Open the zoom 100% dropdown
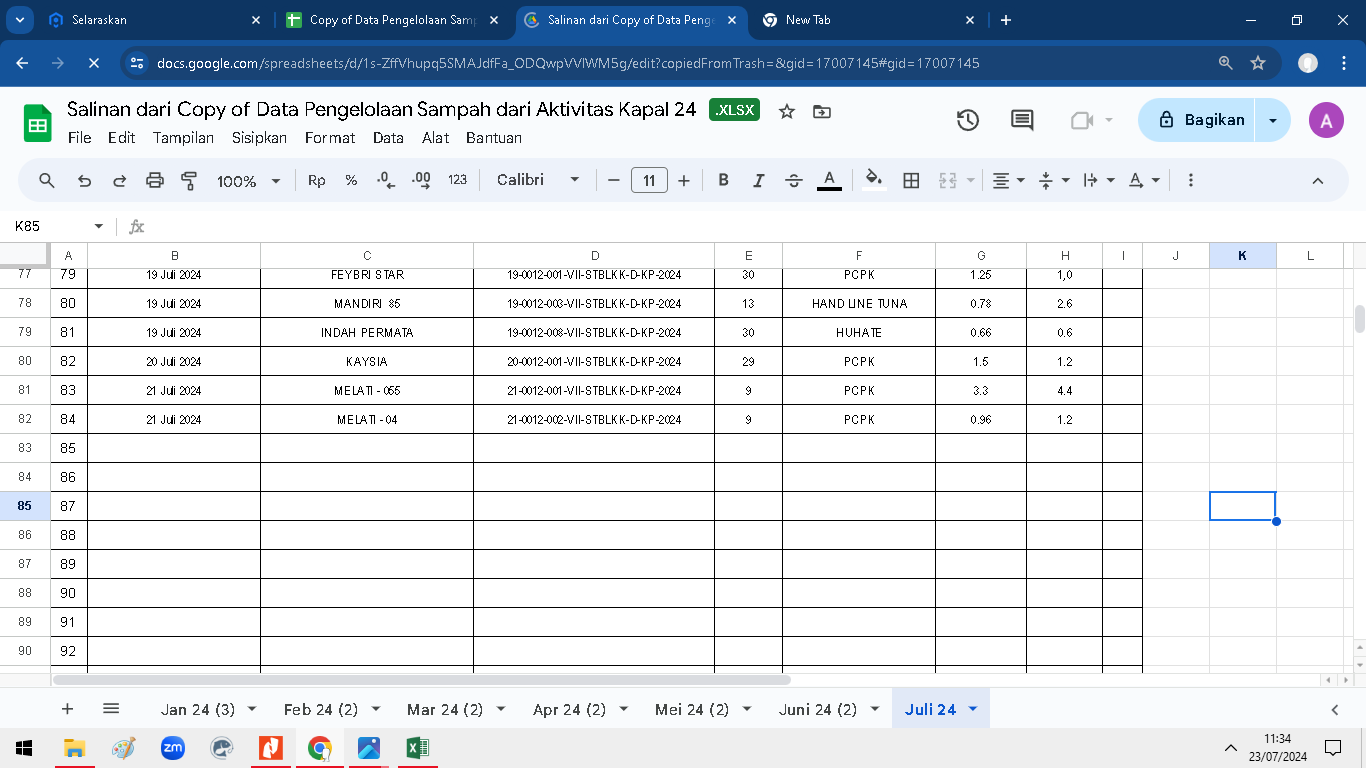Image resolution: width=1366 pixels, height=768 pixels. [x=249, y=181]
